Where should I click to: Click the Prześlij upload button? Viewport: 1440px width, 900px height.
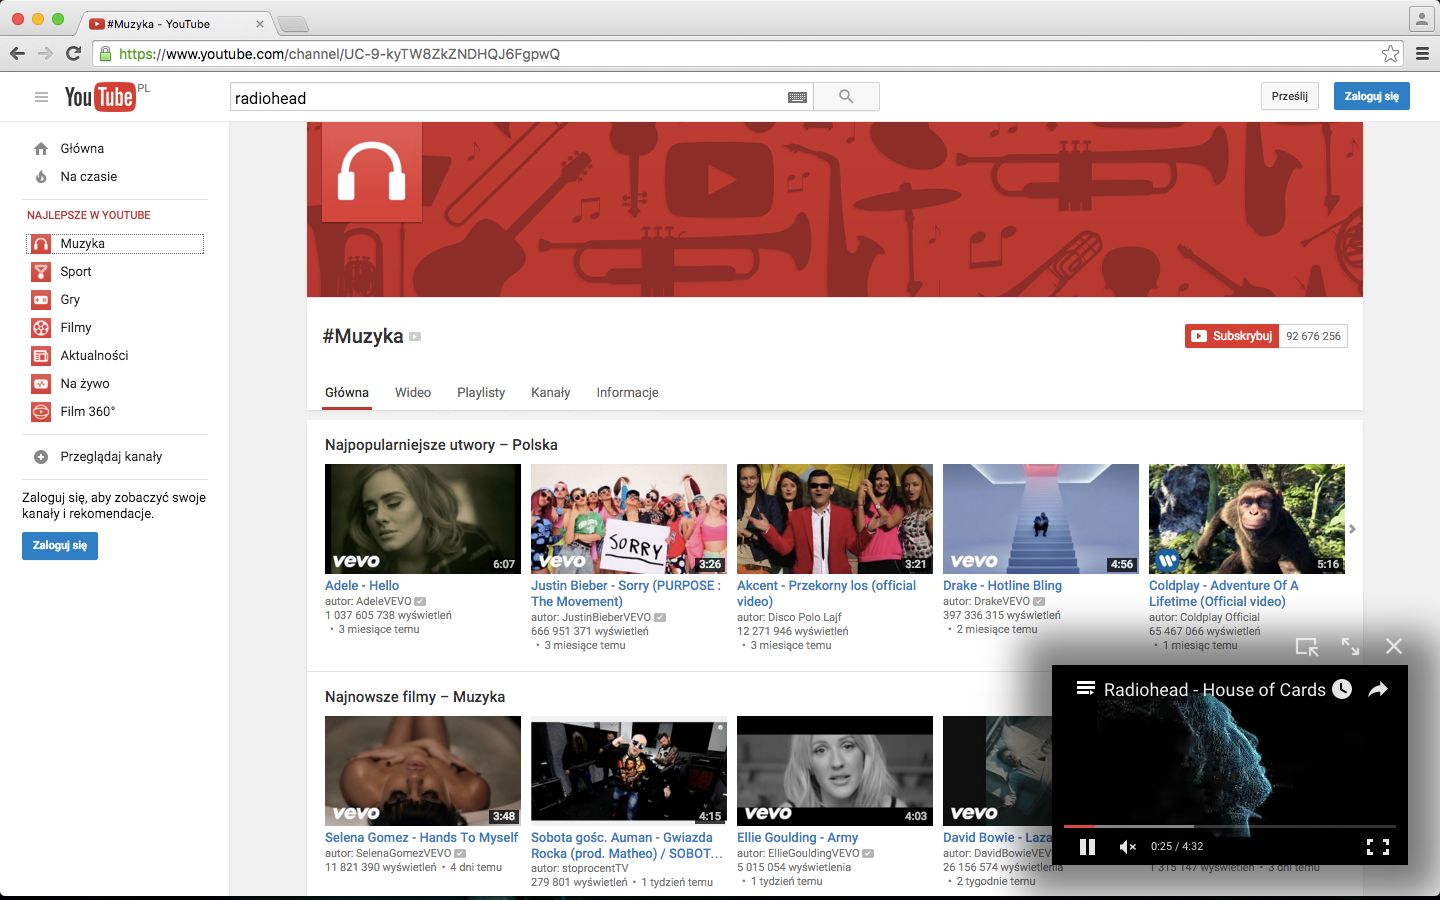[1290, 96]
